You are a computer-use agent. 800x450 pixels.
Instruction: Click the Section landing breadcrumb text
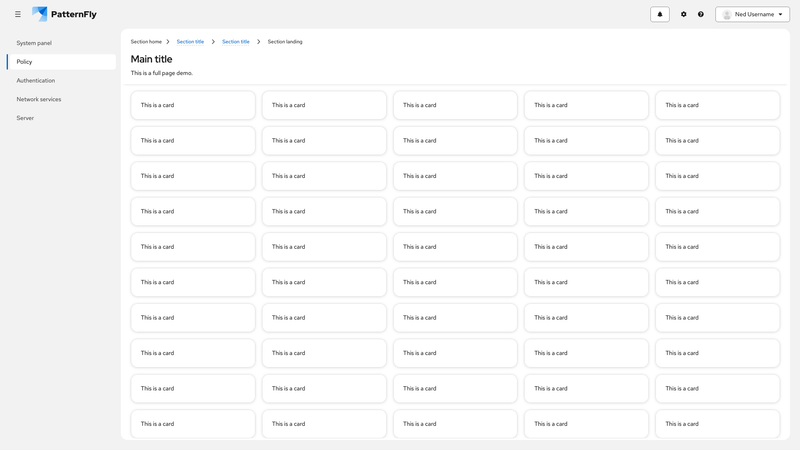click(285, 42)
